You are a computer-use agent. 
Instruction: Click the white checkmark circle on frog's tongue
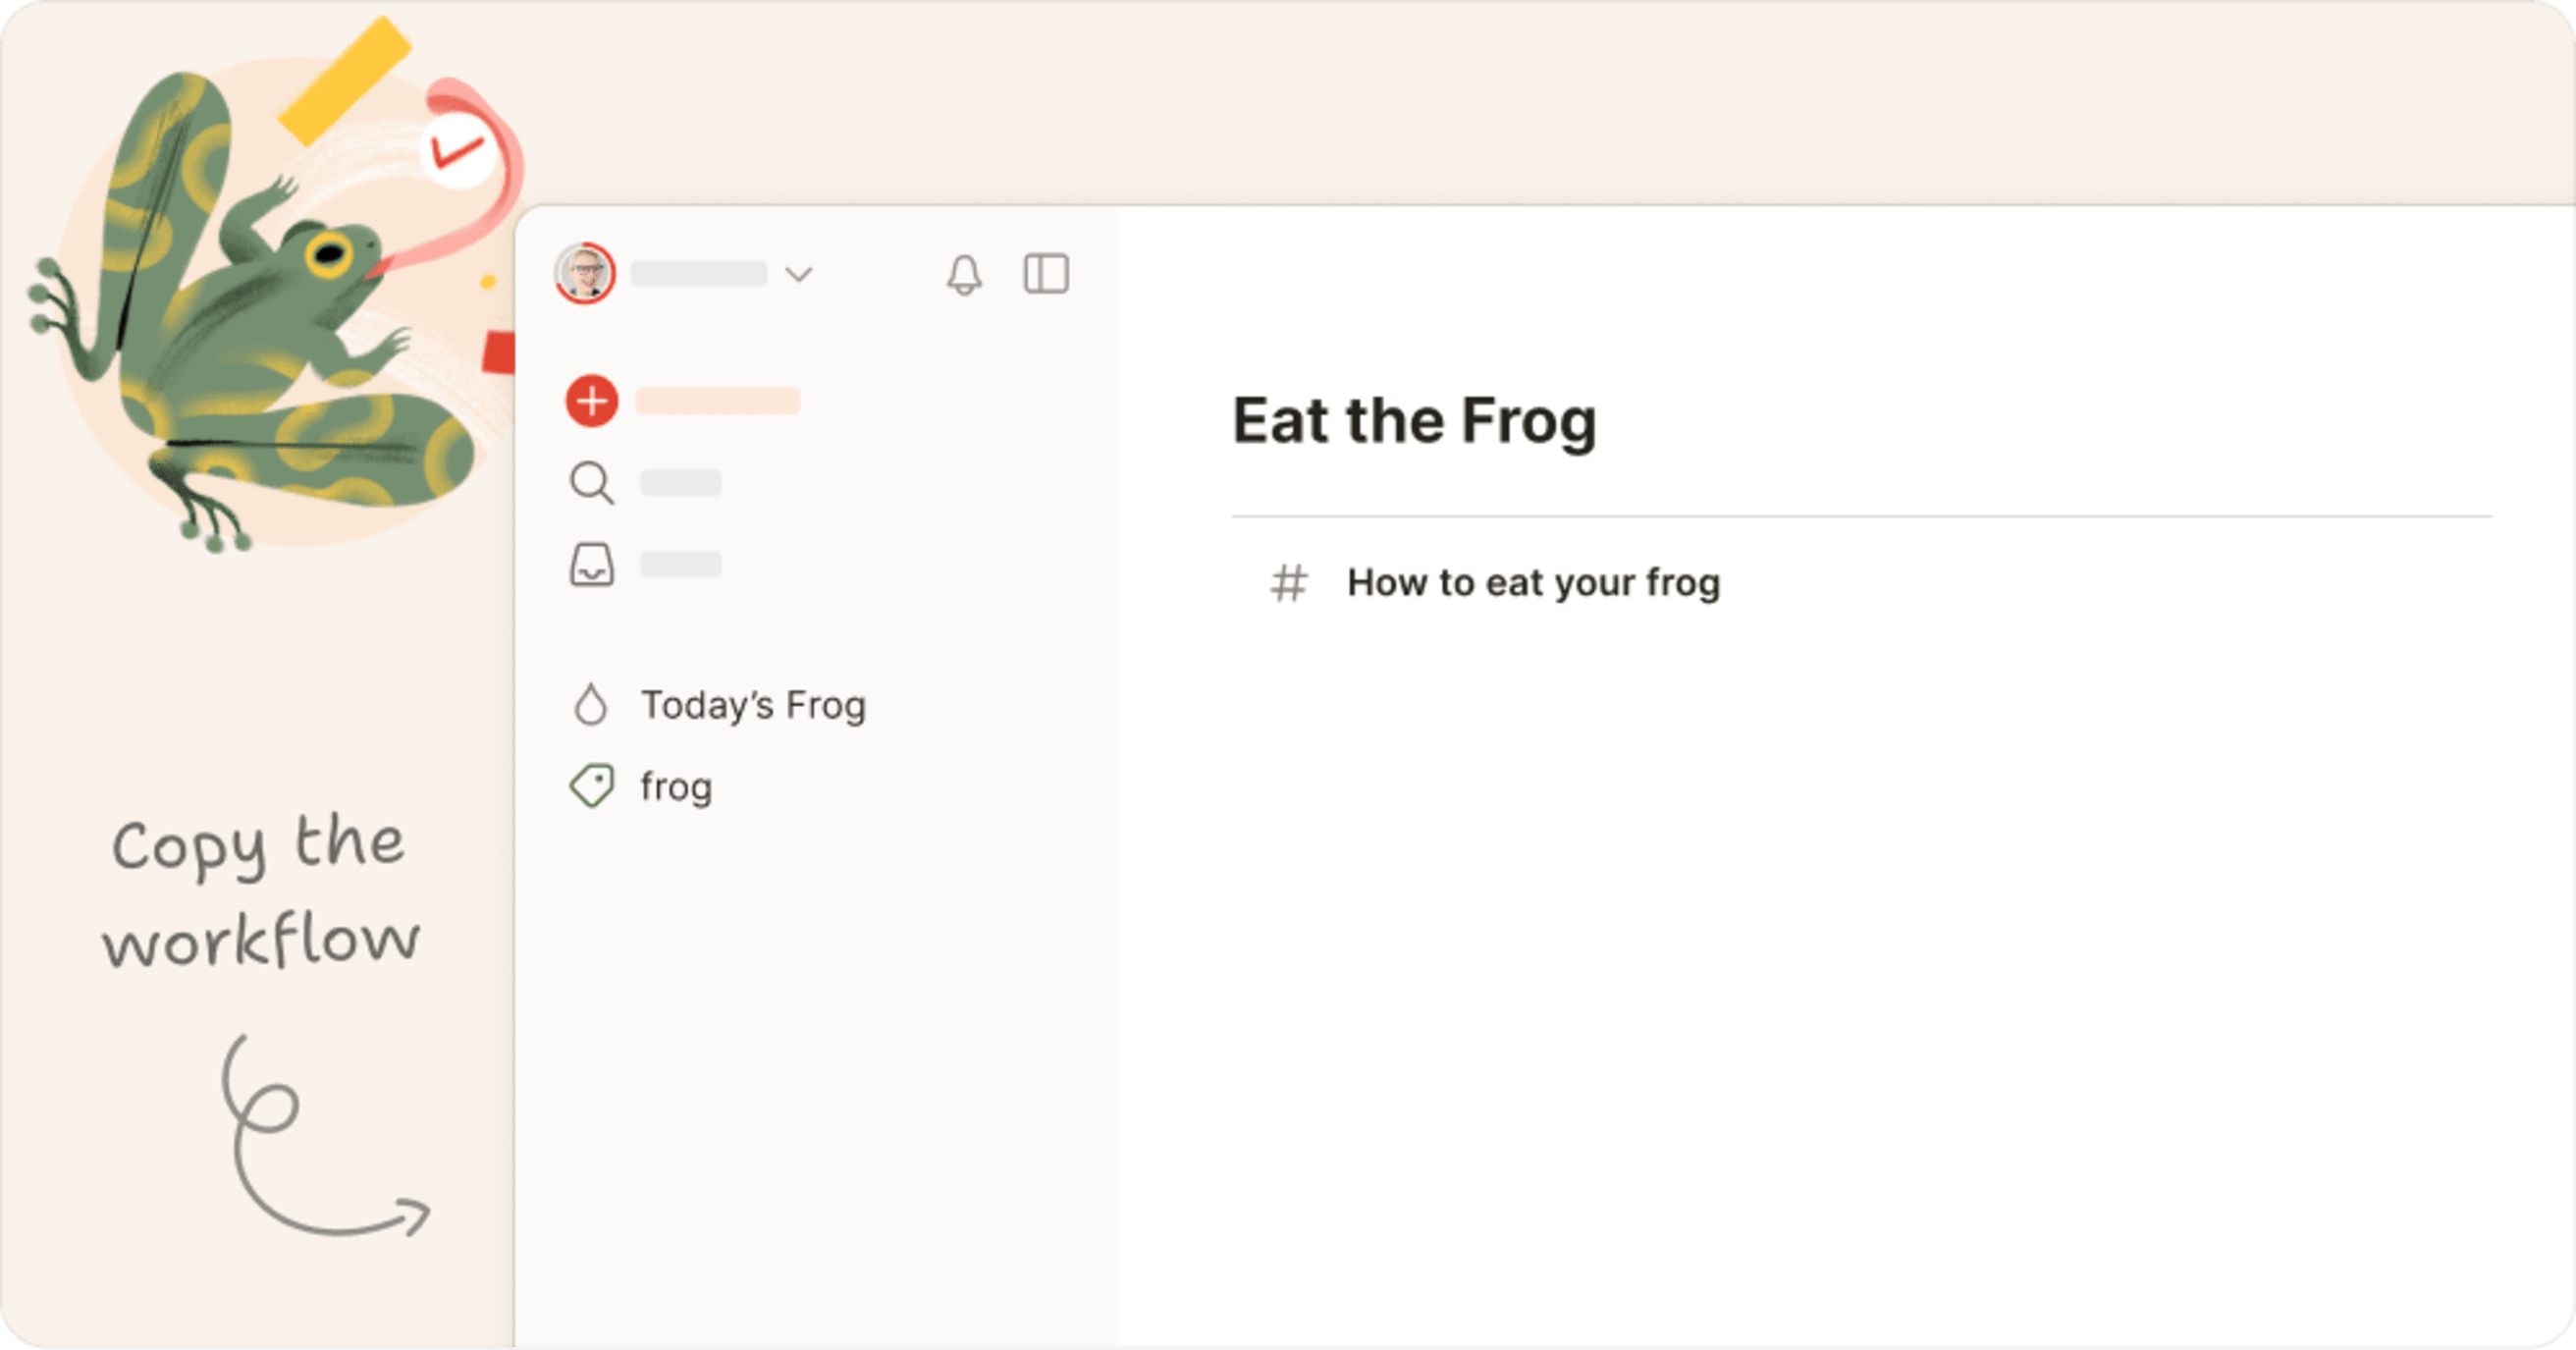point(458,152)
